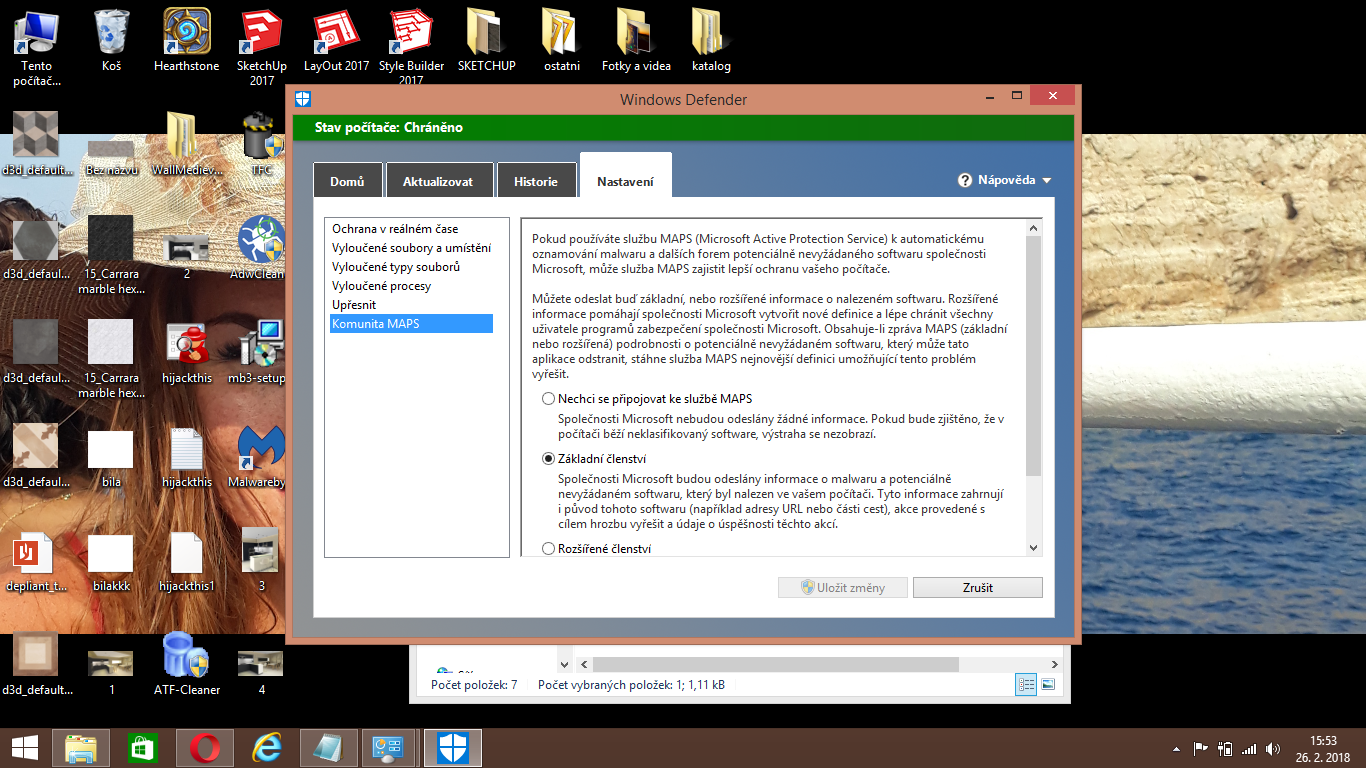
Task: Expand the Nápověda help dropdown
Action: pos(1004,181)
